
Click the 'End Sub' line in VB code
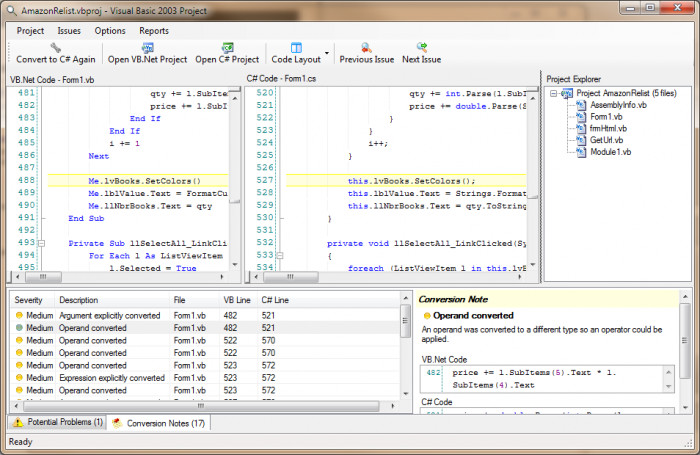86,218
